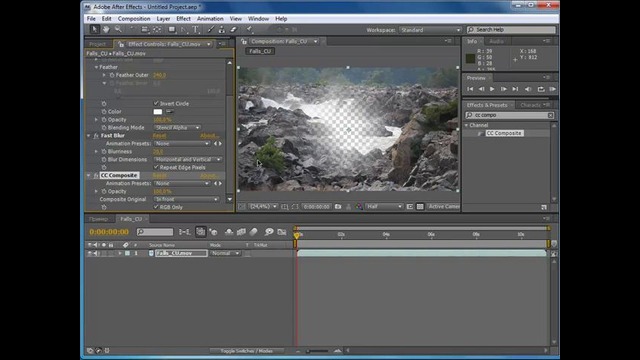Select the Rectangle shape tool

pos(172,29)
